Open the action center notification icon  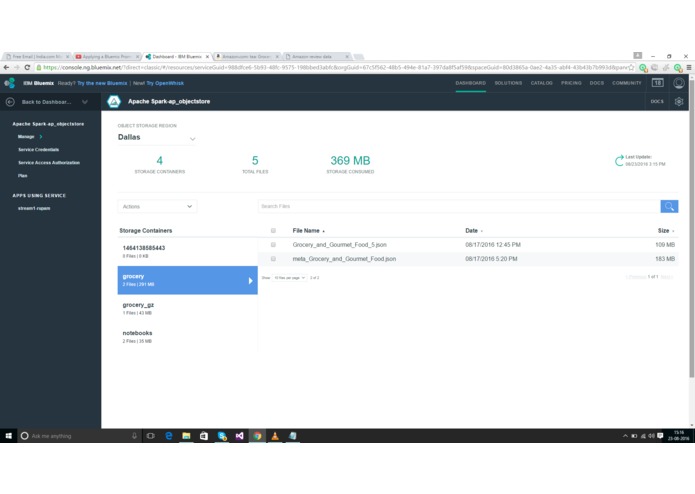coord(660,436)
